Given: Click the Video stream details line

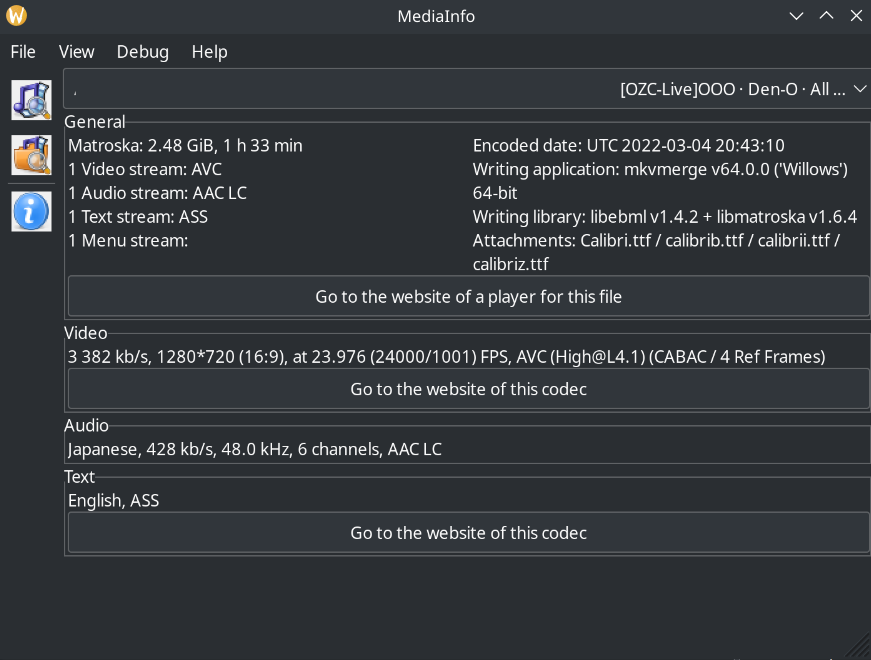Looking at the screenshot, I should tap(446, 356).
